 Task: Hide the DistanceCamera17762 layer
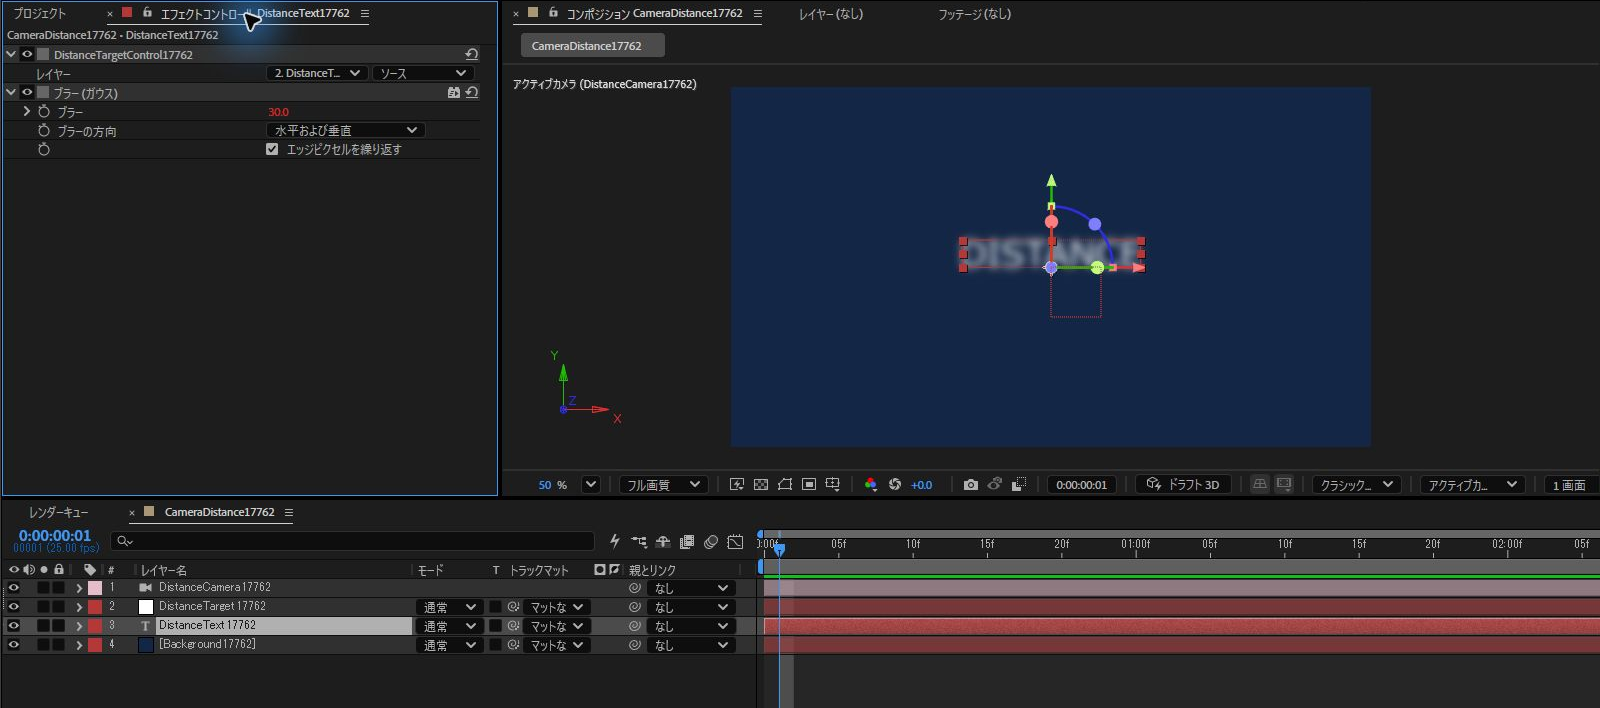[x=13, y=588]
